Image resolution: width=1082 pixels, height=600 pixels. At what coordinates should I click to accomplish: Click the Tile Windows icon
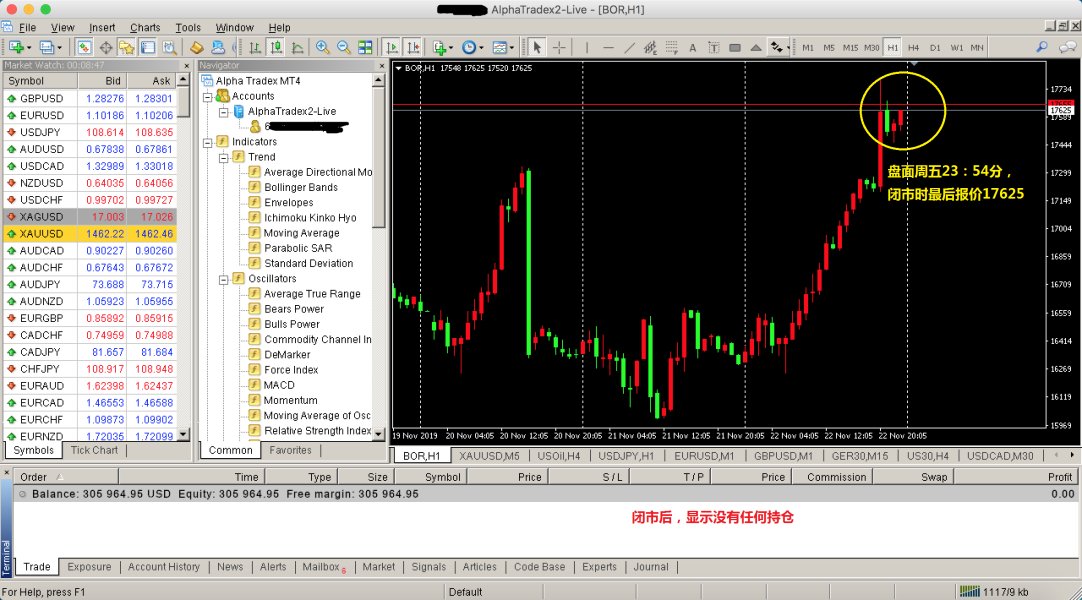(365, 47)
